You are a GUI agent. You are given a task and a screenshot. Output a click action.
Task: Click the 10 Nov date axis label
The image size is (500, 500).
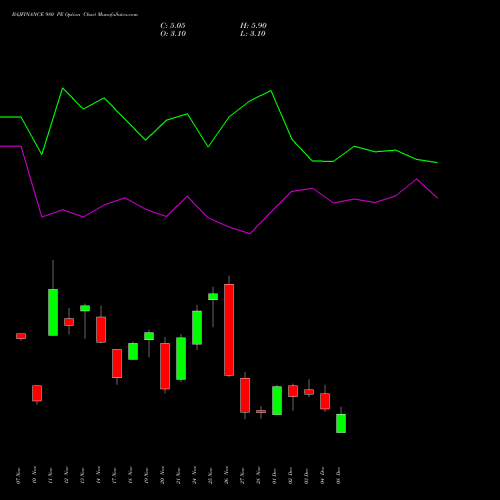pos(34,475)
